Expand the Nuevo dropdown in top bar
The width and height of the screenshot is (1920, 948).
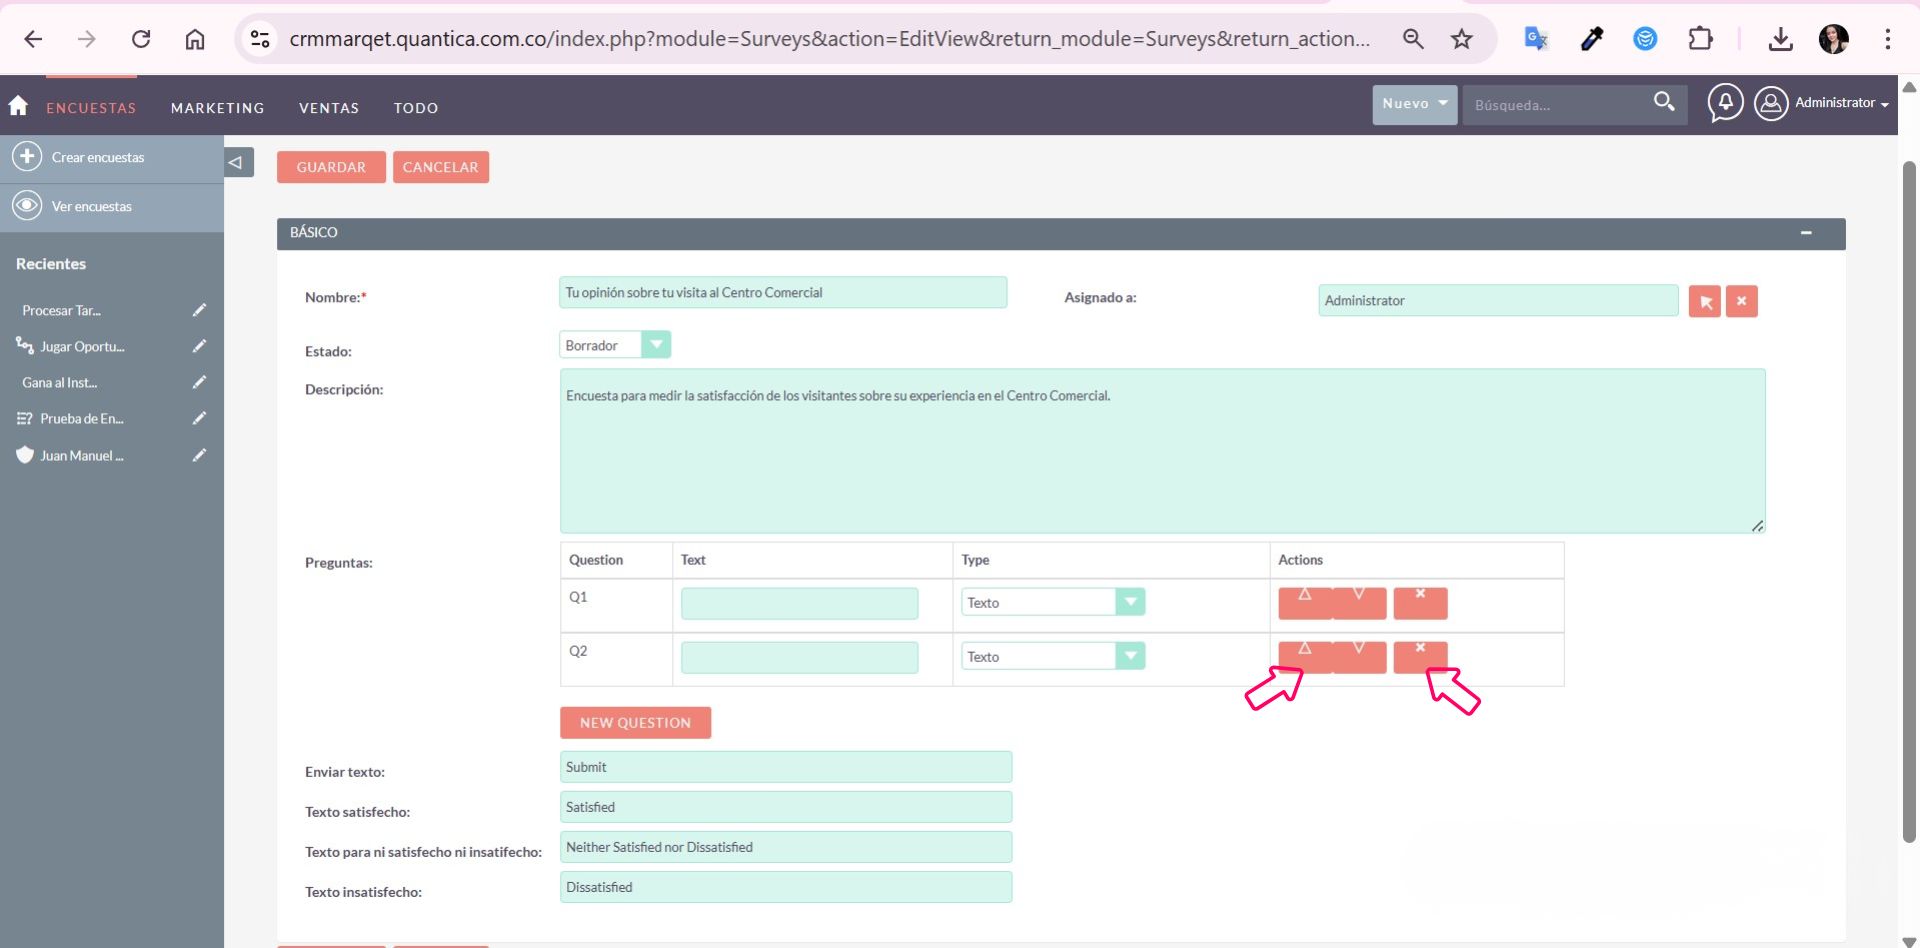point(1414,104)
